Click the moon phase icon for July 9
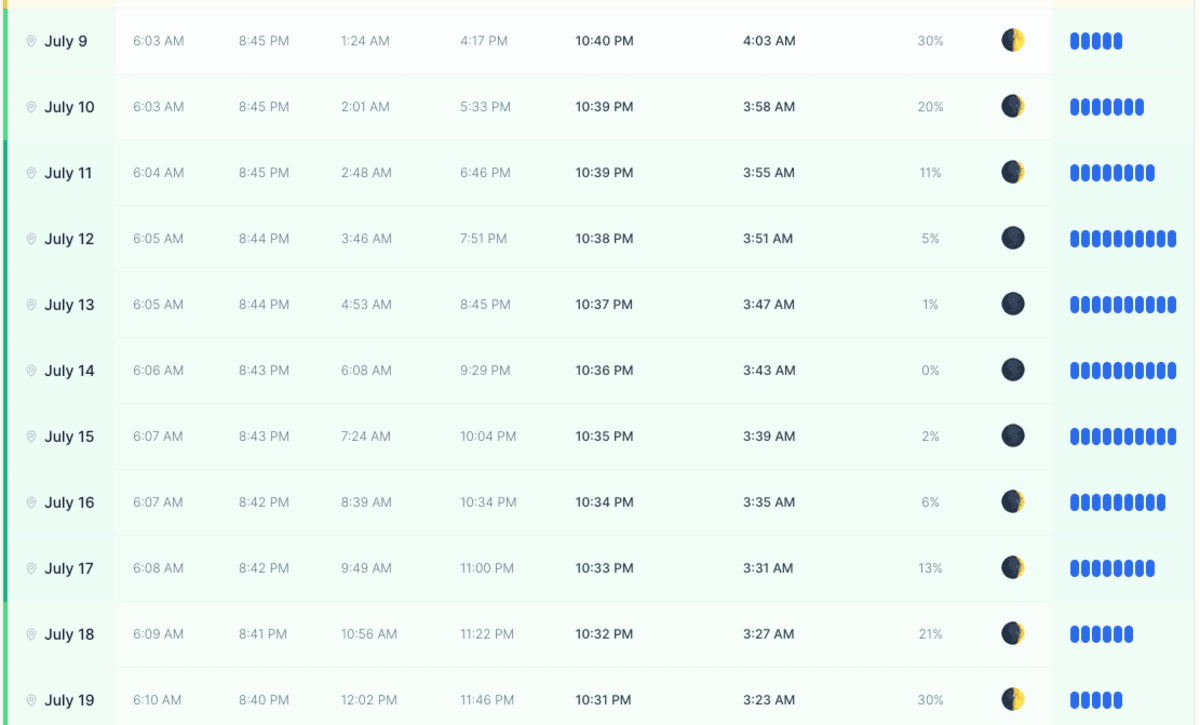The image size is (1200, 725). point(1013,41)
